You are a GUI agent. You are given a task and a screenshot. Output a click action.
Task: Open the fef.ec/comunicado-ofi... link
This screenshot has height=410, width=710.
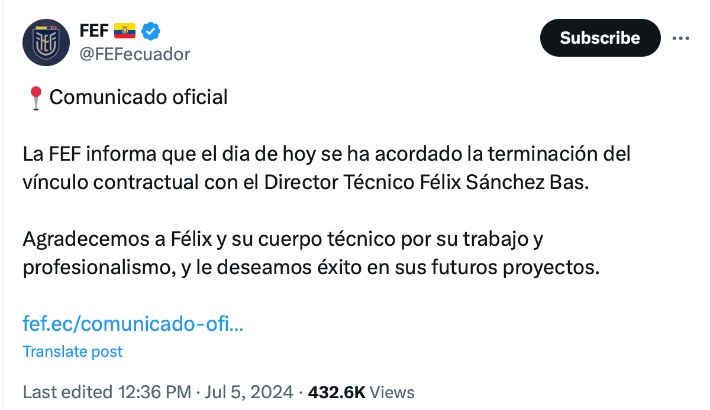[x=132, y=323]
